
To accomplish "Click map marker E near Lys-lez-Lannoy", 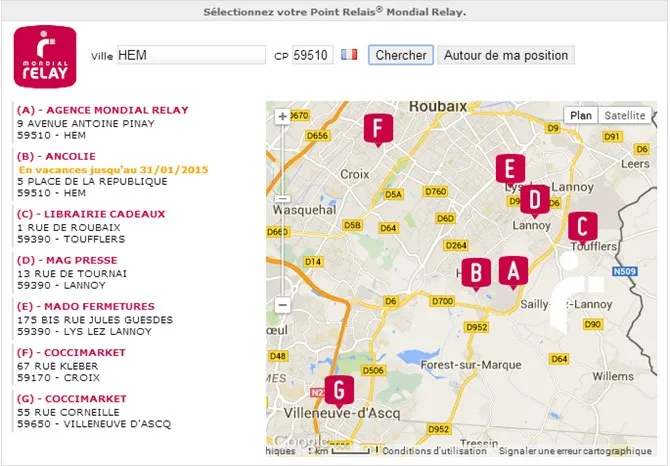I will (x=510, y=170).
